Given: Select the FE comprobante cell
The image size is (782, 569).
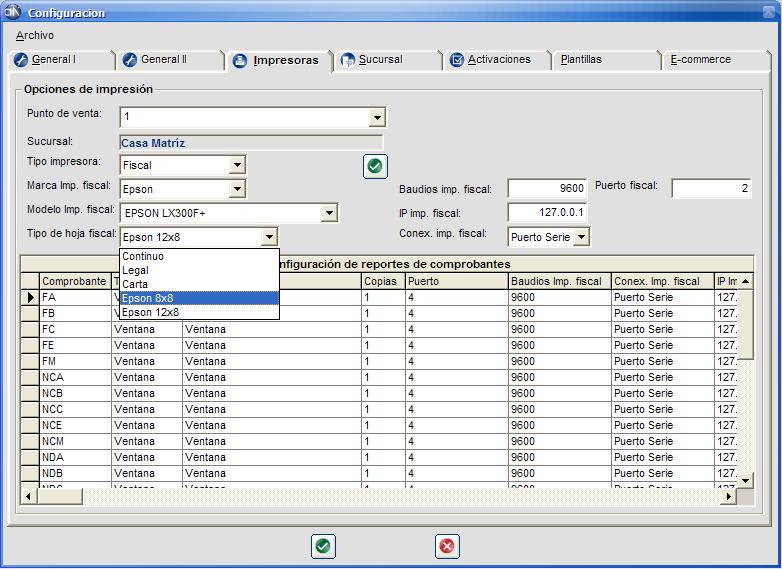Looking at the screenshot, I should click(75, 346).
